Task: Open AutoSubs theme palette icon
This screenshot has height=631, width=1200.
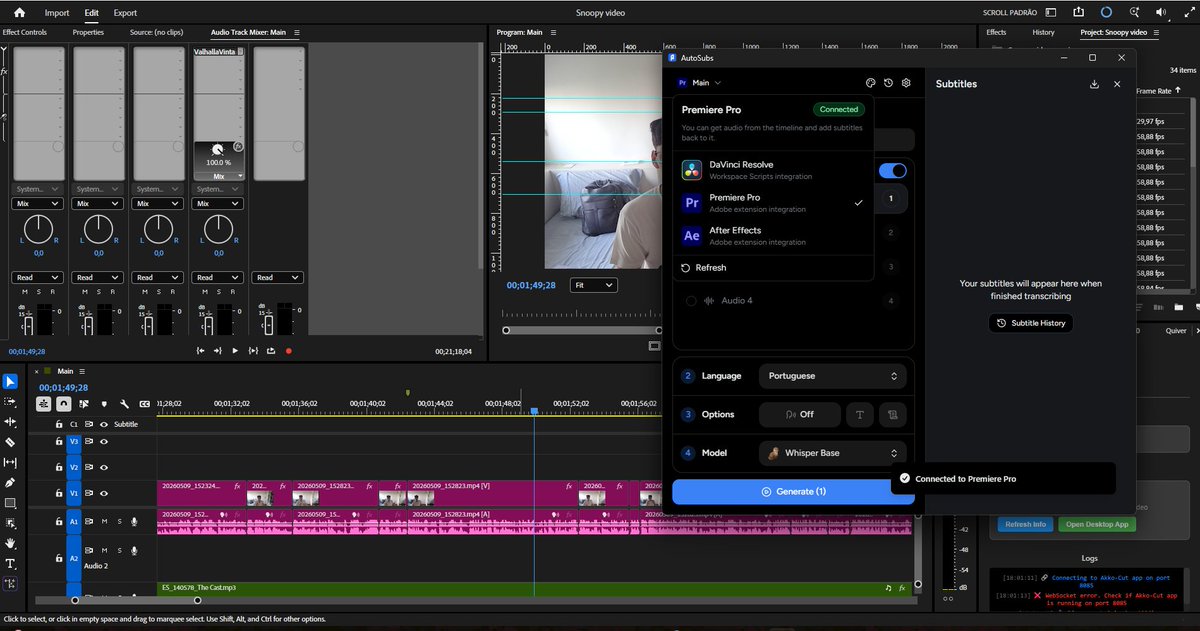Action: click(x=870, y=83)
